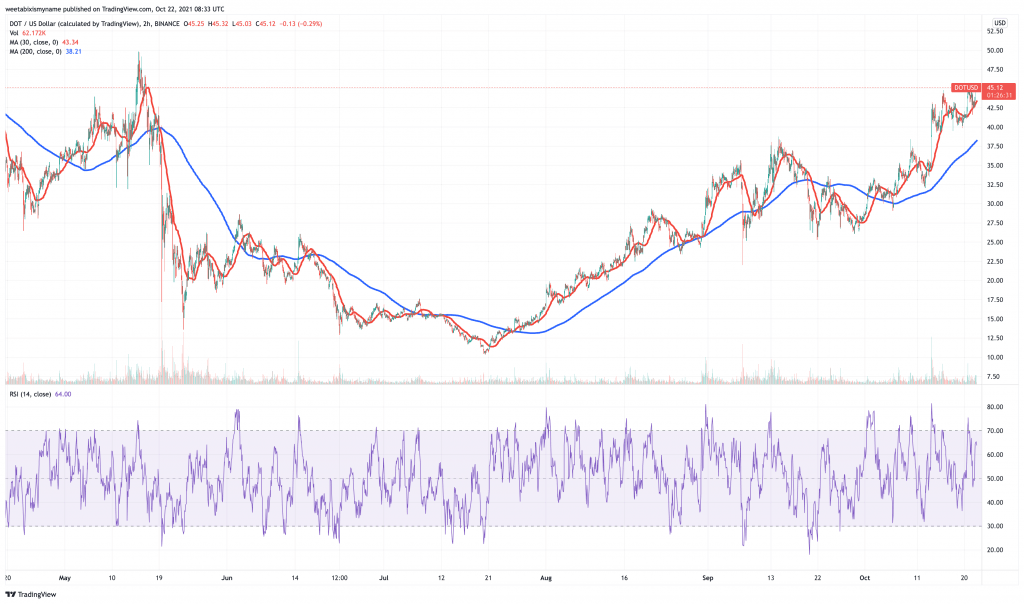The image size is (1024, 604).
Task: Click the 37.50 price axis label
Action: click(995, 146)
